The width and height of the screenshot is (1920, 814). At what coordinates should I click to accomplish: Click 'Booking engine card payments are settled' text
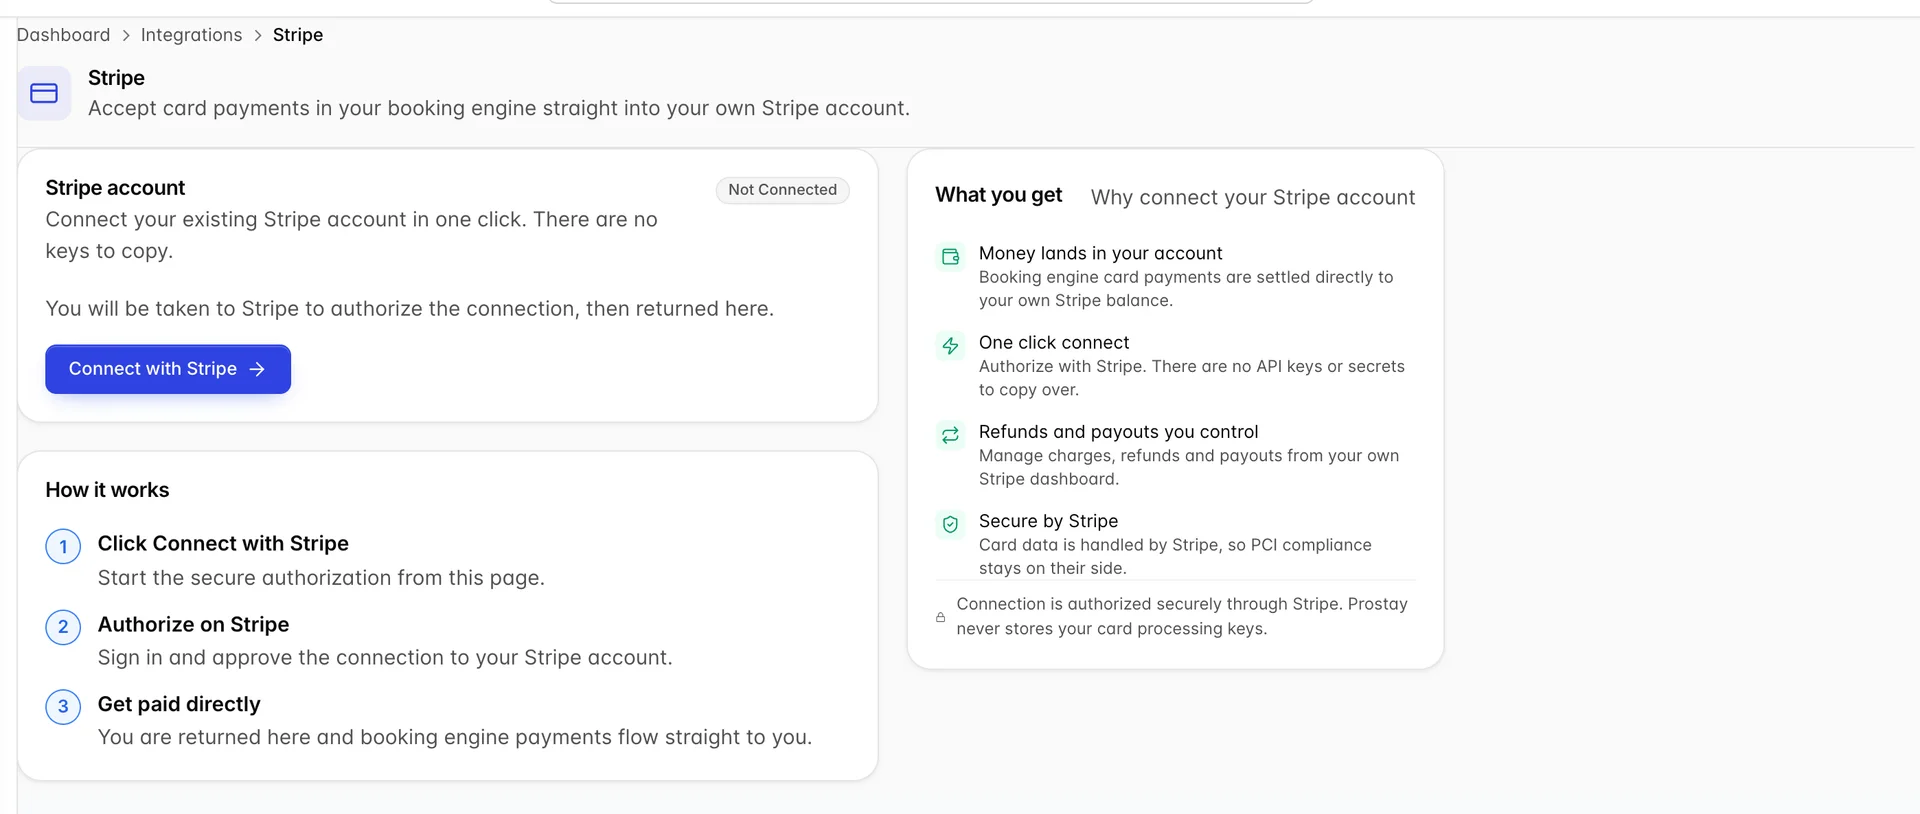pos(1186,289)
